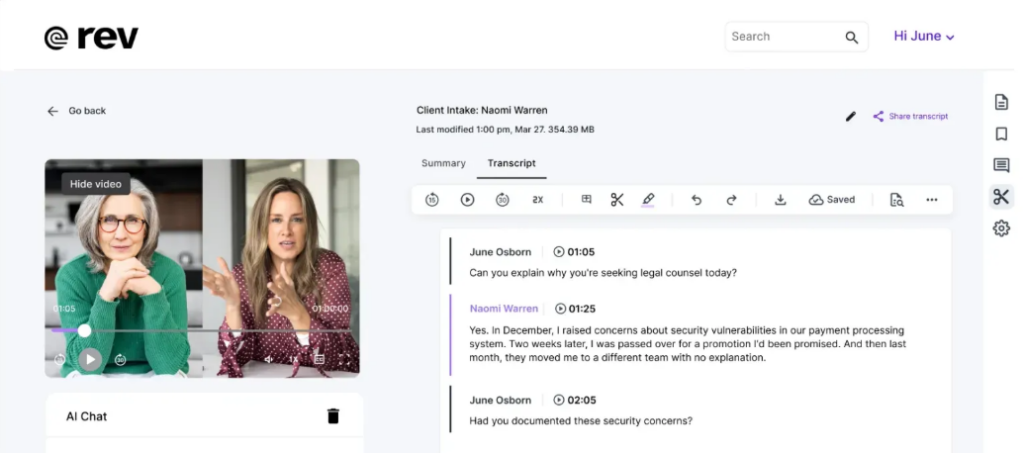Jump to 02:05 timestamp for June Osborn
This screenshot has height=453, width=1024.
(575, 400)
